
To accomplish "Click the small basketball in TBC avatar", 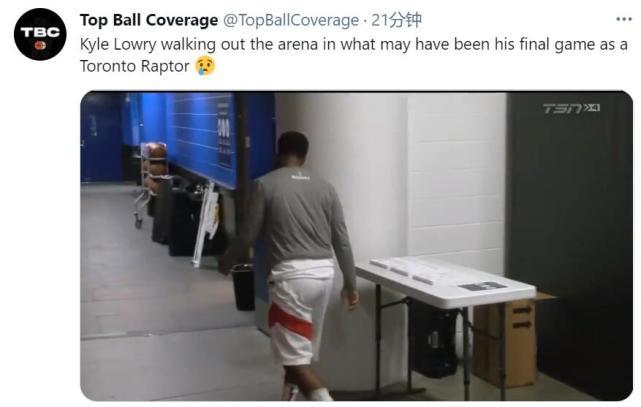I will [x=40, y=45].
